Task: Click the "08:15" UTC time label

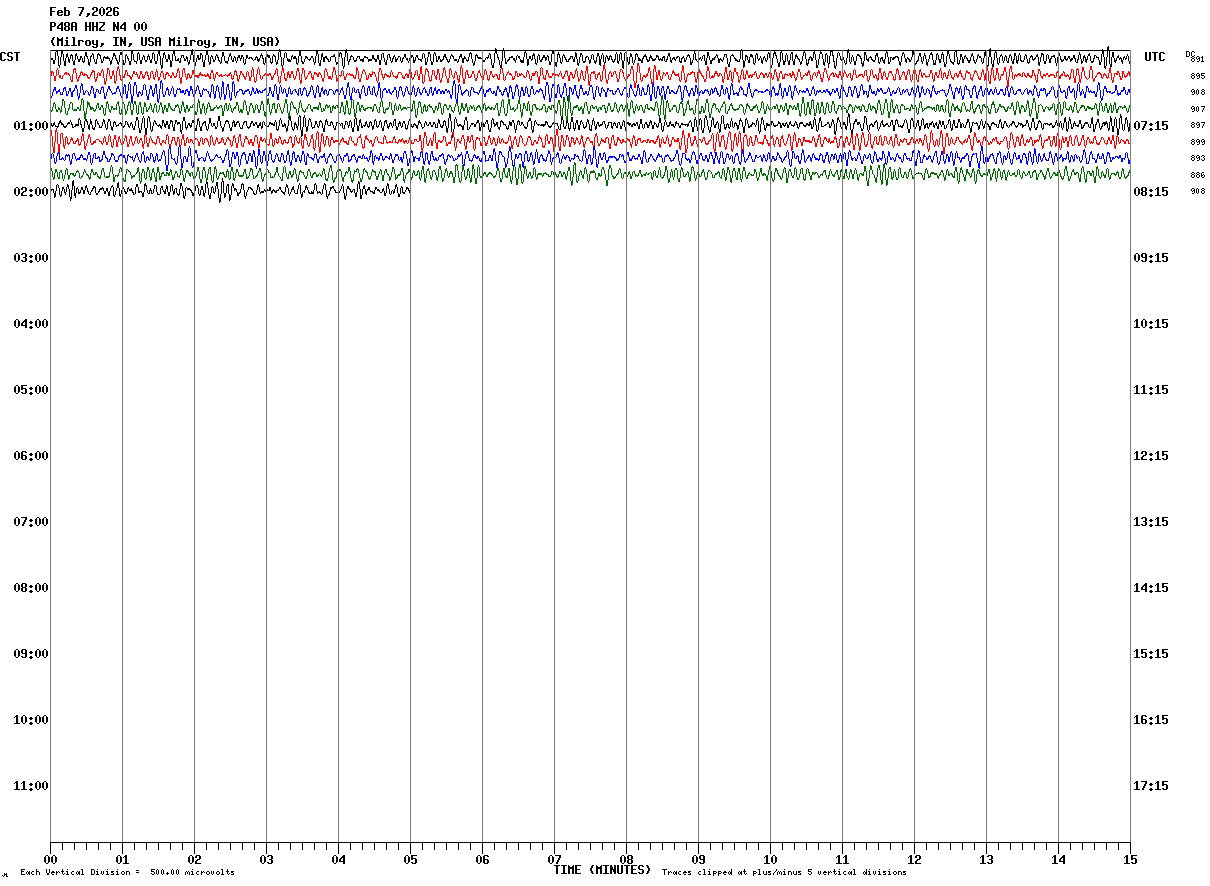Action: point(1151,192)
